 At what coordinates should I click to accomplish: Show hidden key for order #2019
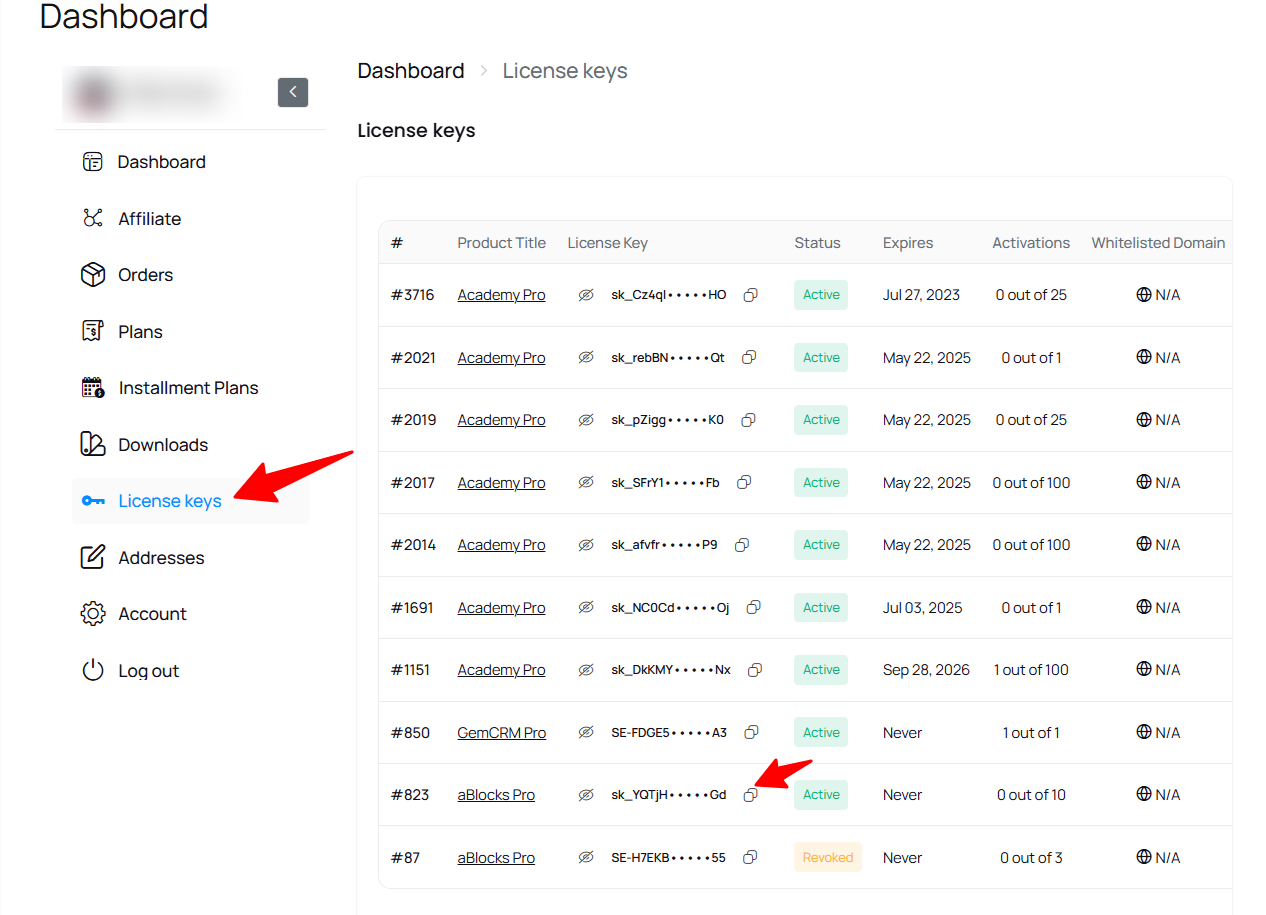586,420
